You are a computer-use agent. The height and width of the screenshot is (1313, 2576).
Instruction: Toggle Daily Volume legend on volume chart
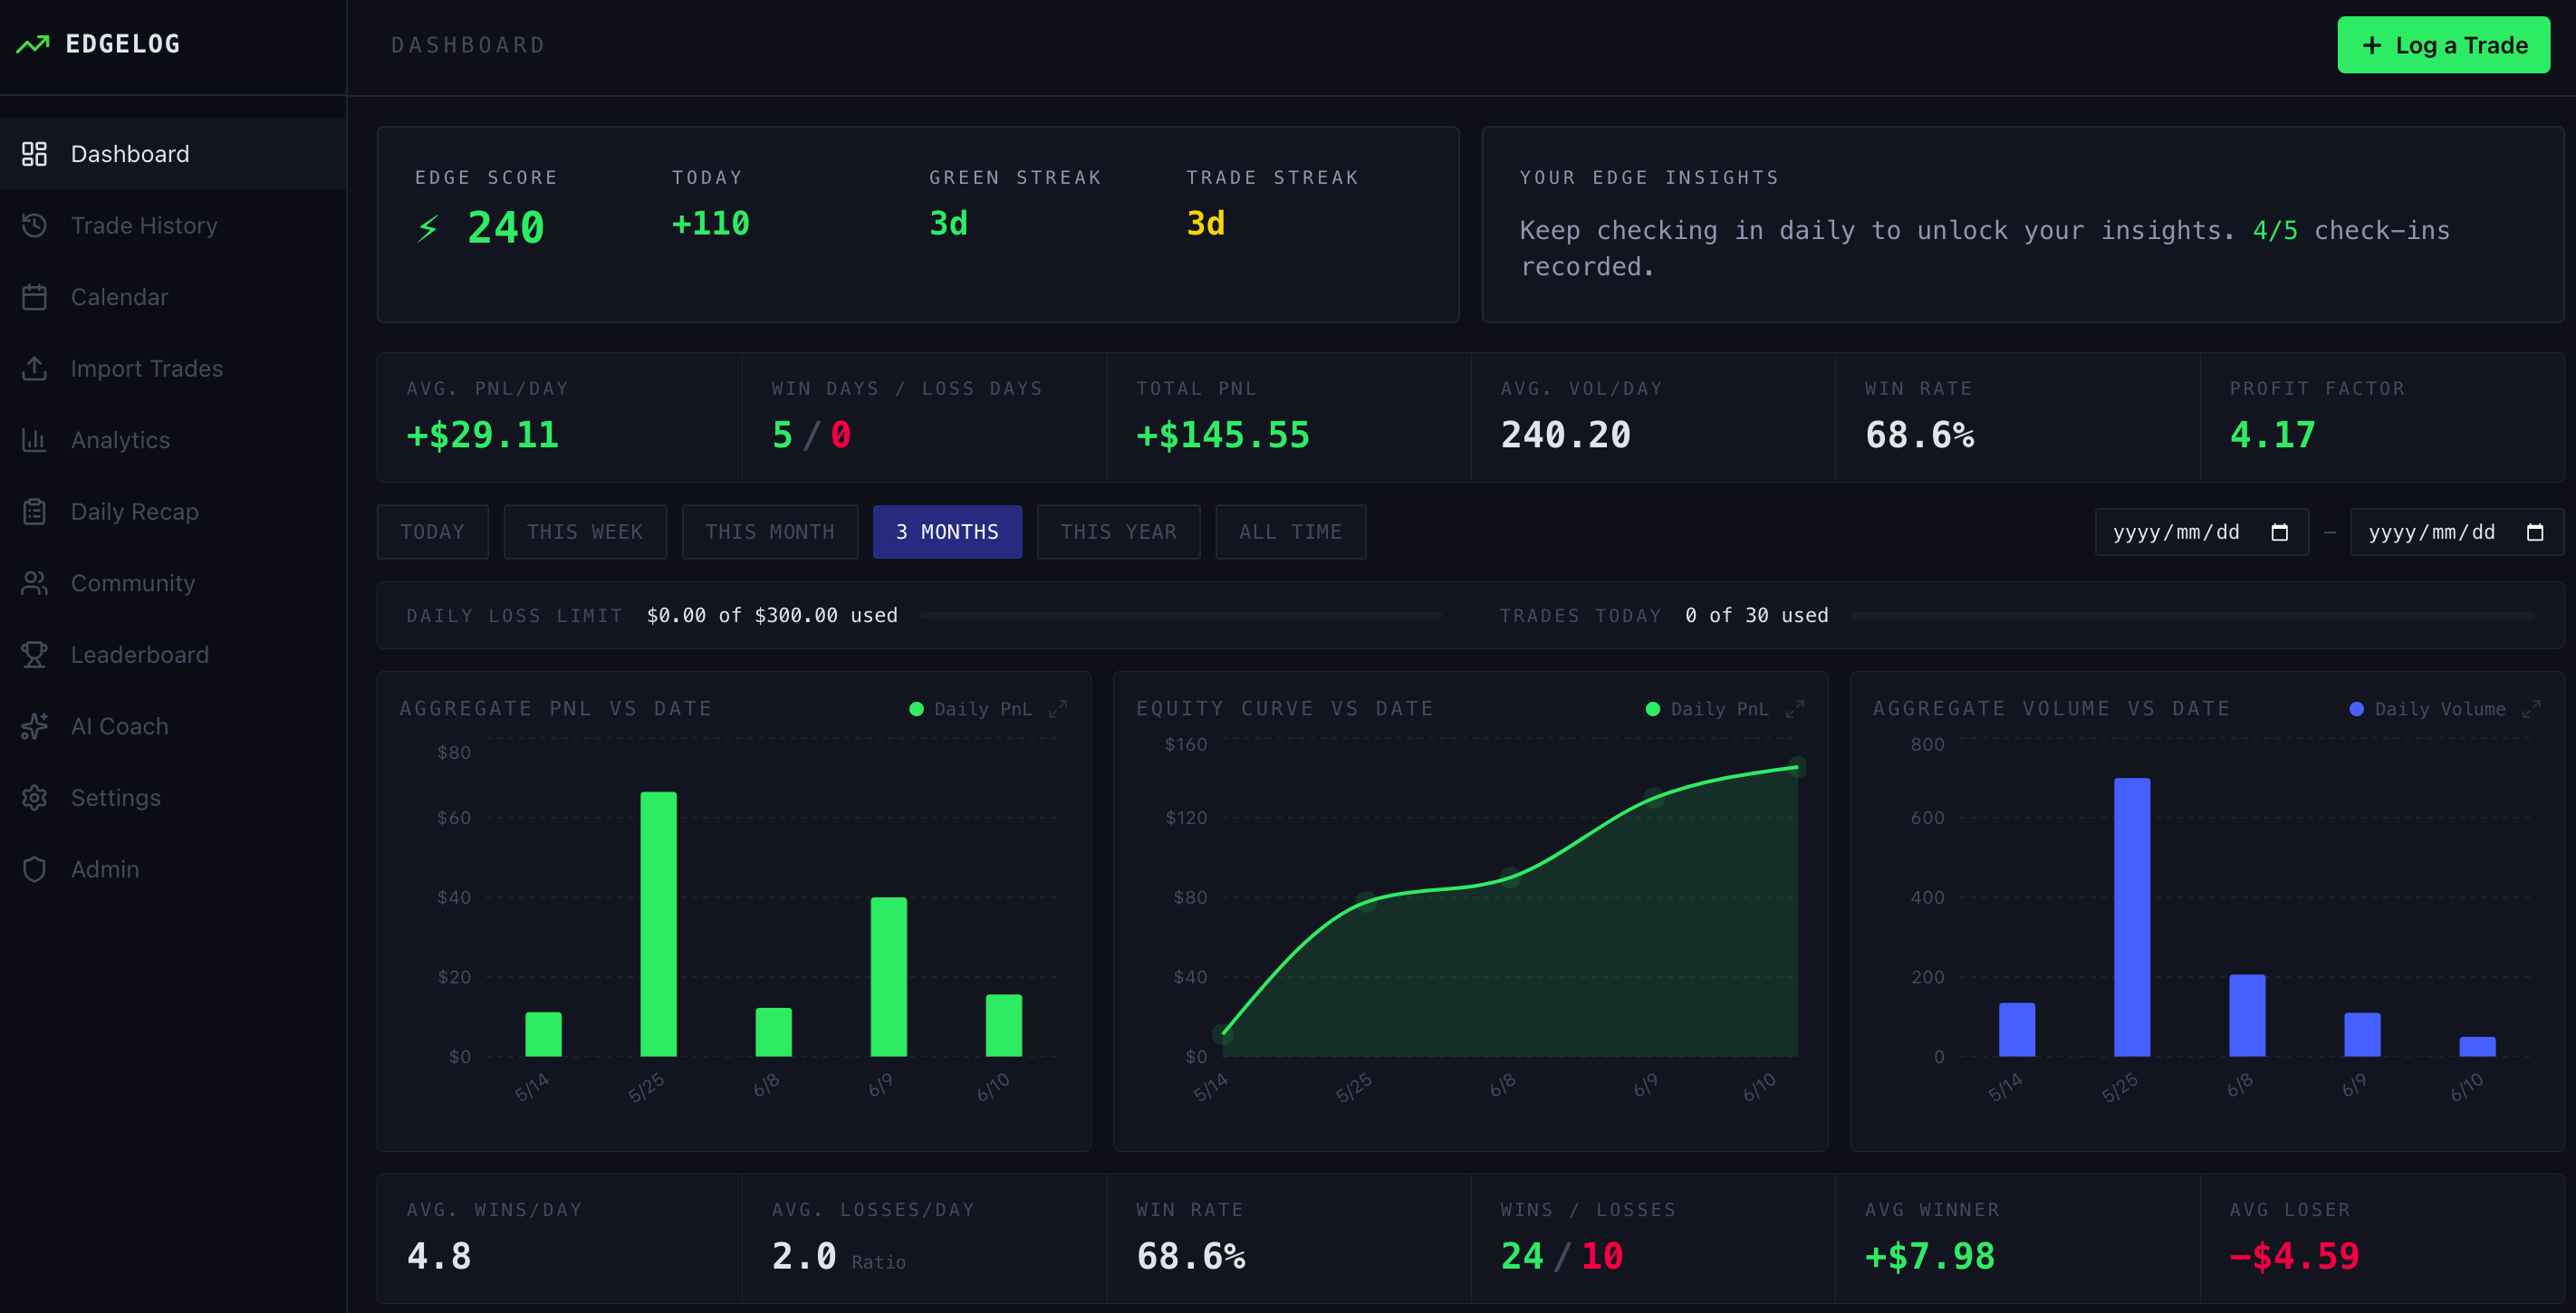click(2427, 709)
